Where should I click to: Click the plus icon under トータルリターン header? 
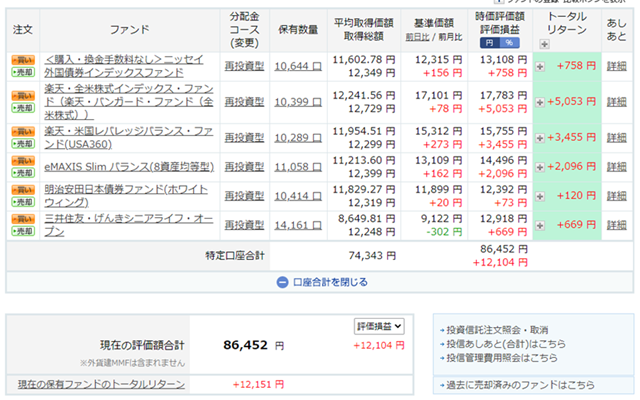tap(544, 44)
